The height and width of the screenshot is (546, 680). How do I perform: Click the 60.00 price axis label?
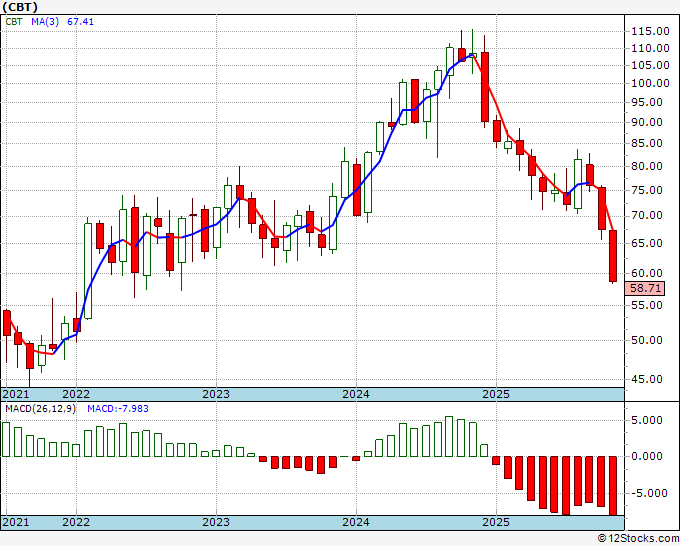647,273
